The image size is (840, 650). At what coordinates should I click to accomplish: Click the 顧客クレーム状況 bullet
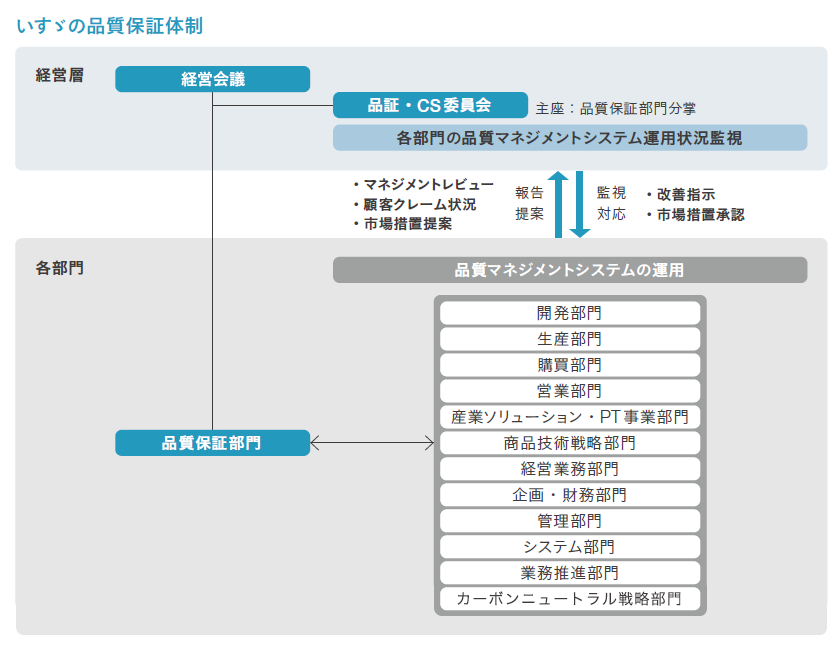coord(415,204)
